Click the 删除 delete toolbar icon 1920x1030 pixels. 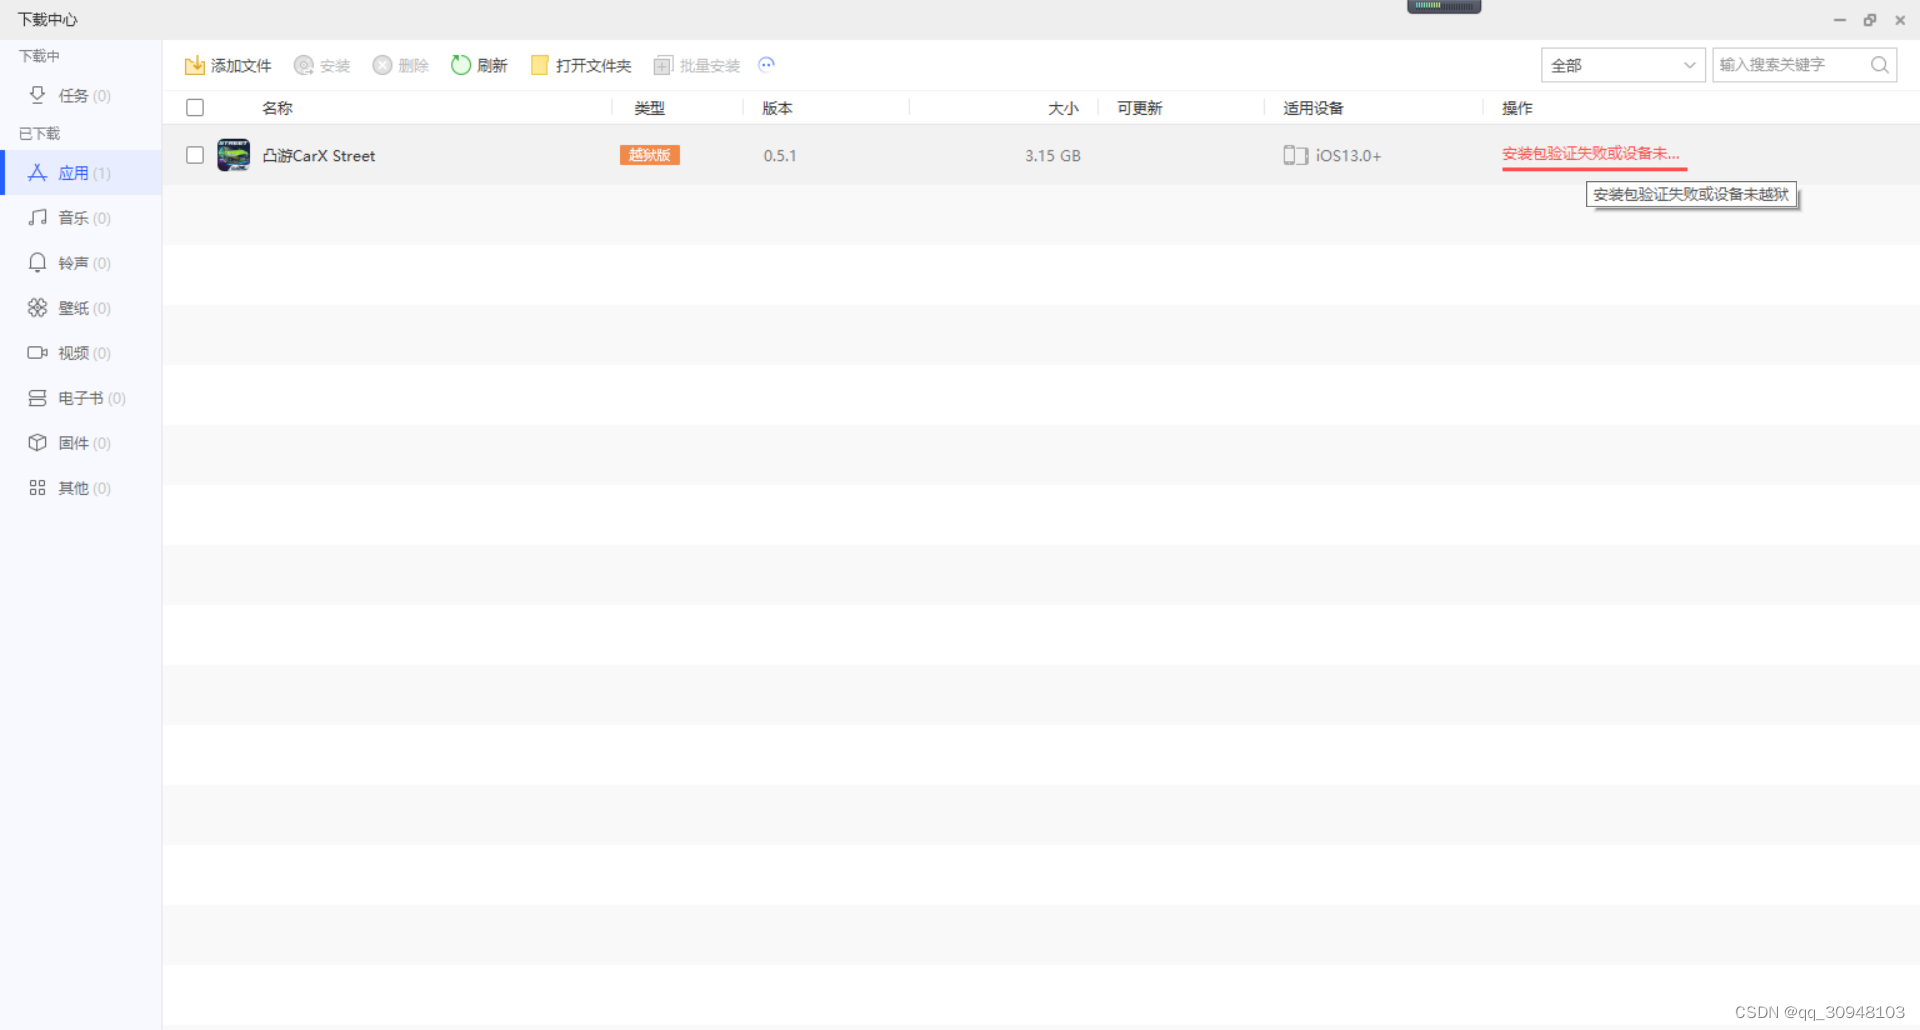pyautogui.click(x=382, y=66)
